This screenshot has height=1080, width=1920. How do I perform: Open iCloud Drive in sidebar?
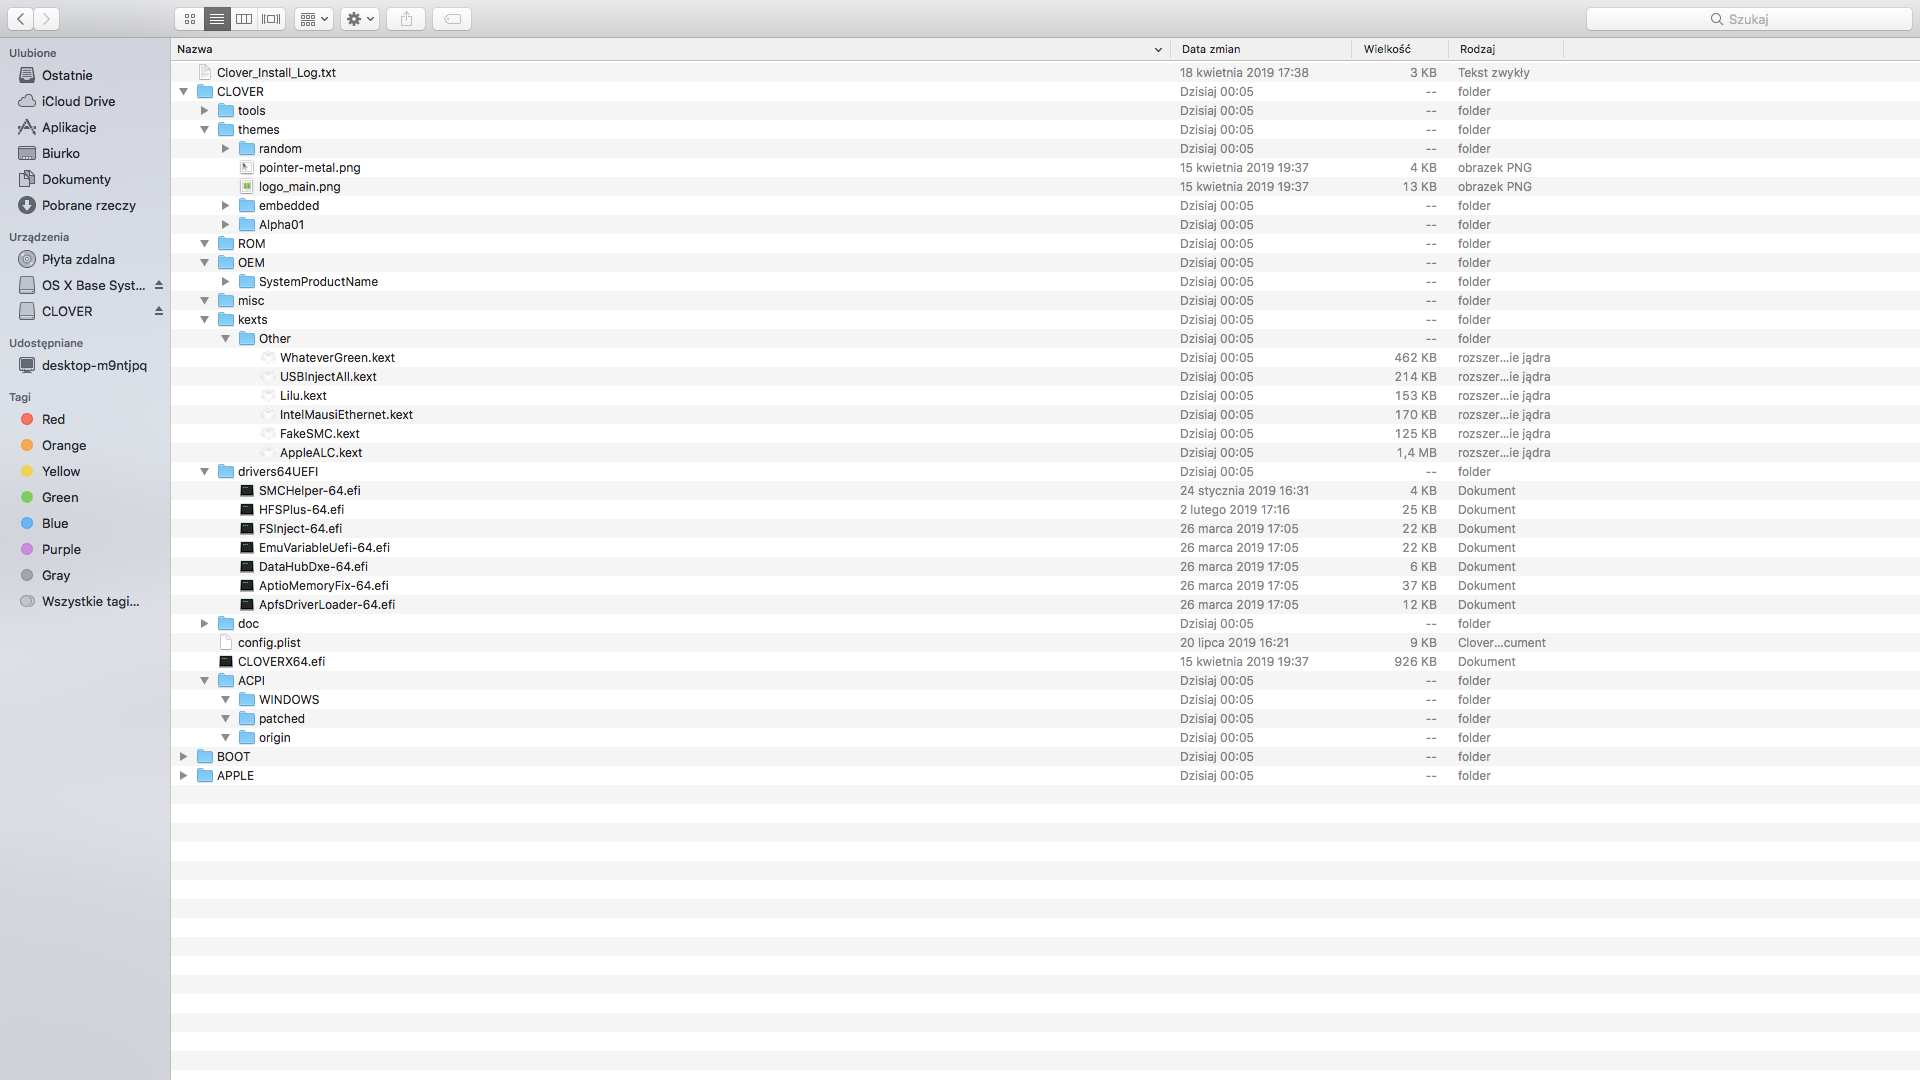[78, 102]
